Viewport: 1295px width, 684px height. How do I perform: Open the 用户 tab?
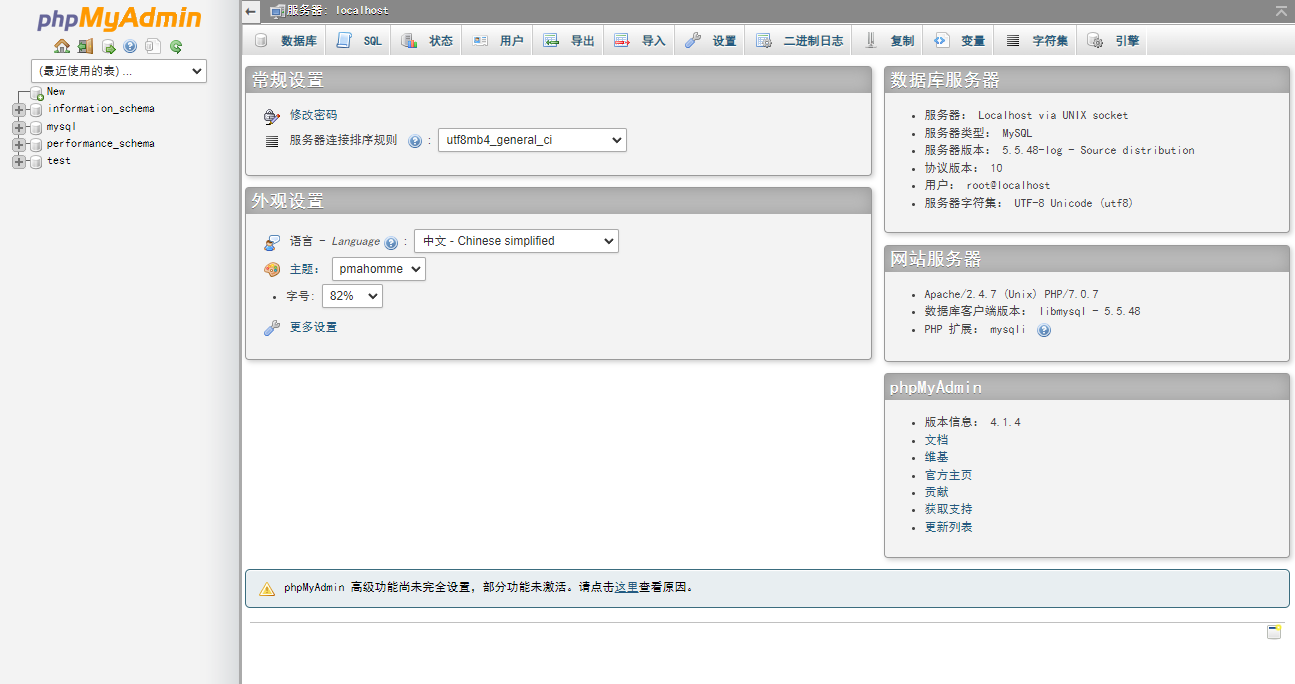coord(498,41)
